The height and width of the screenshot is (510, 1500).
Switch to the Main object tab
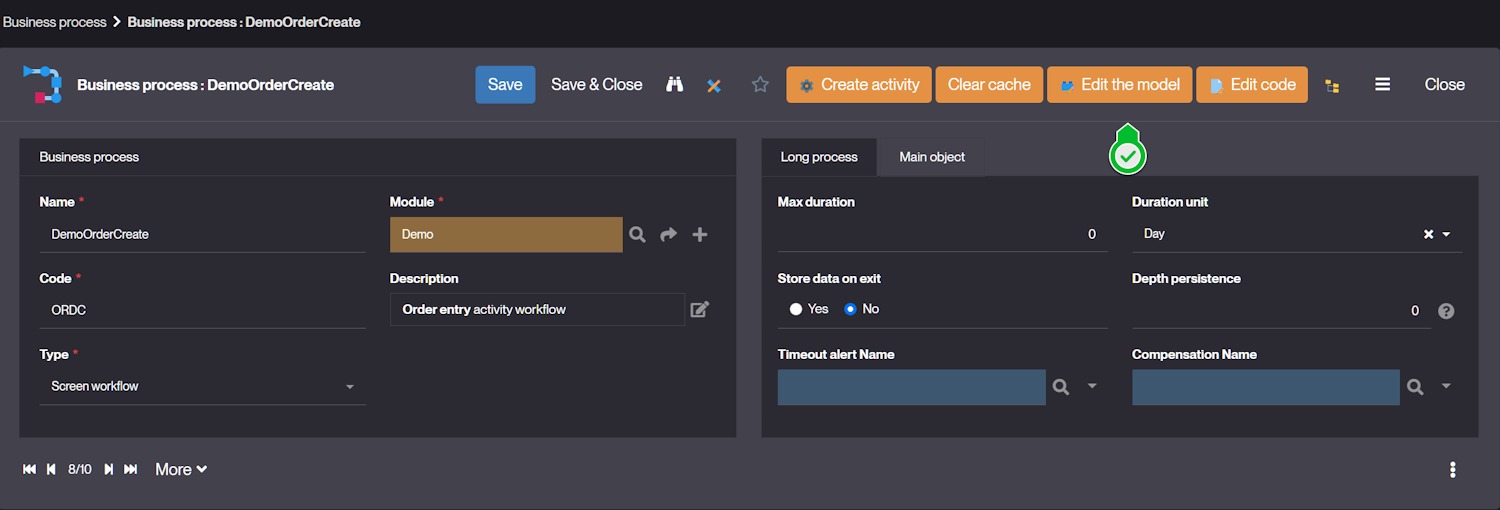[931, 157]
